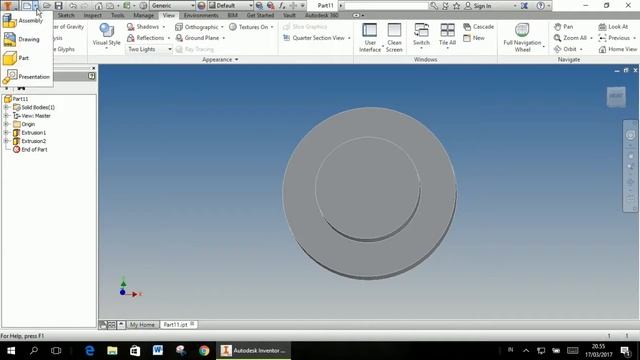Select End of Part marker
The image size is (640, 360).
tap(30, 149)
